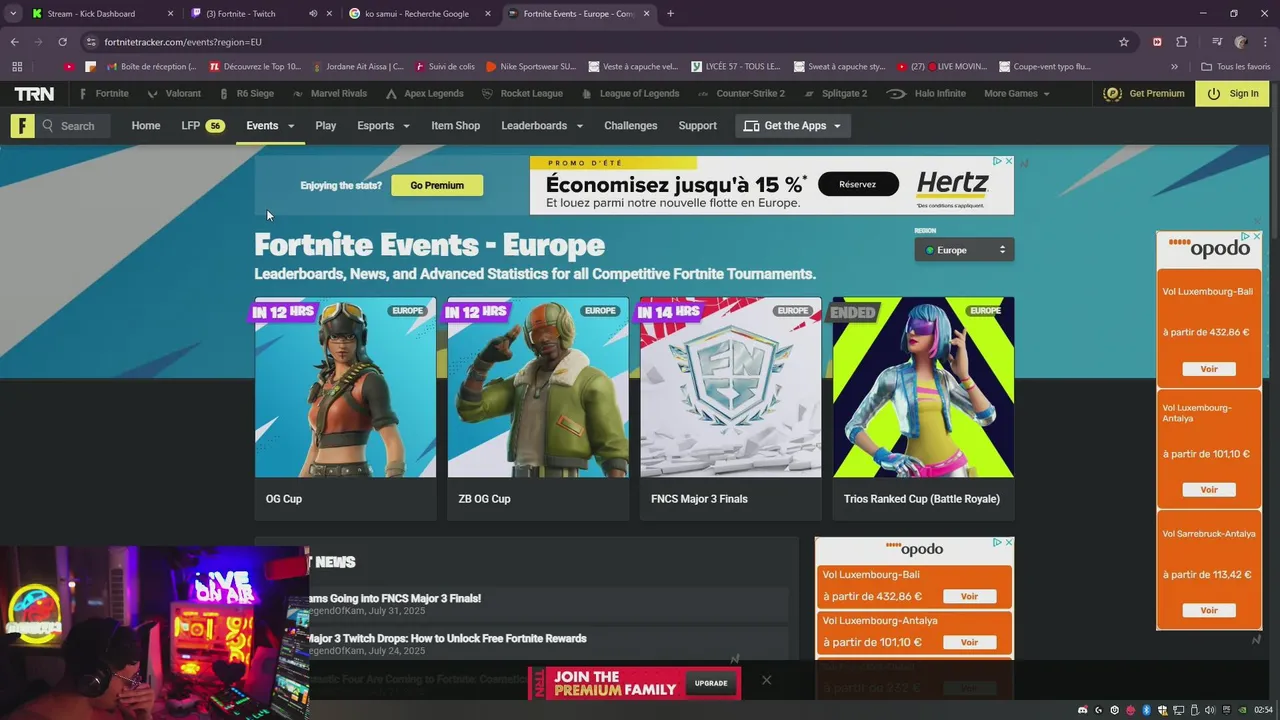Expand the Events dropdown menu
Viewport: 1280px width, 720px height.
pos(270,126)
